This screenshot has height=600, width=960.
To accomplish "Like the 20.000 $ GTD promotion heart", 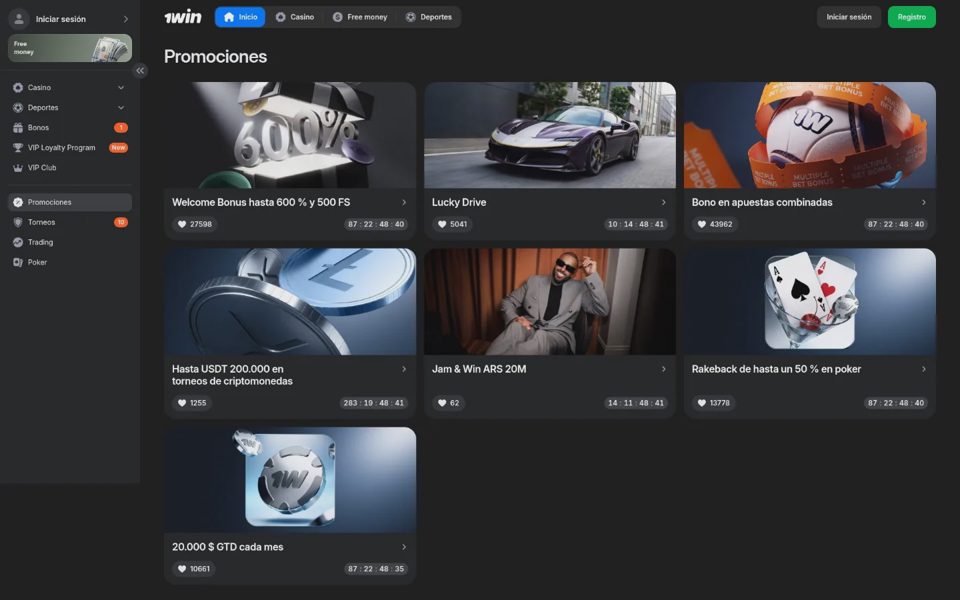I will [182, 569].
